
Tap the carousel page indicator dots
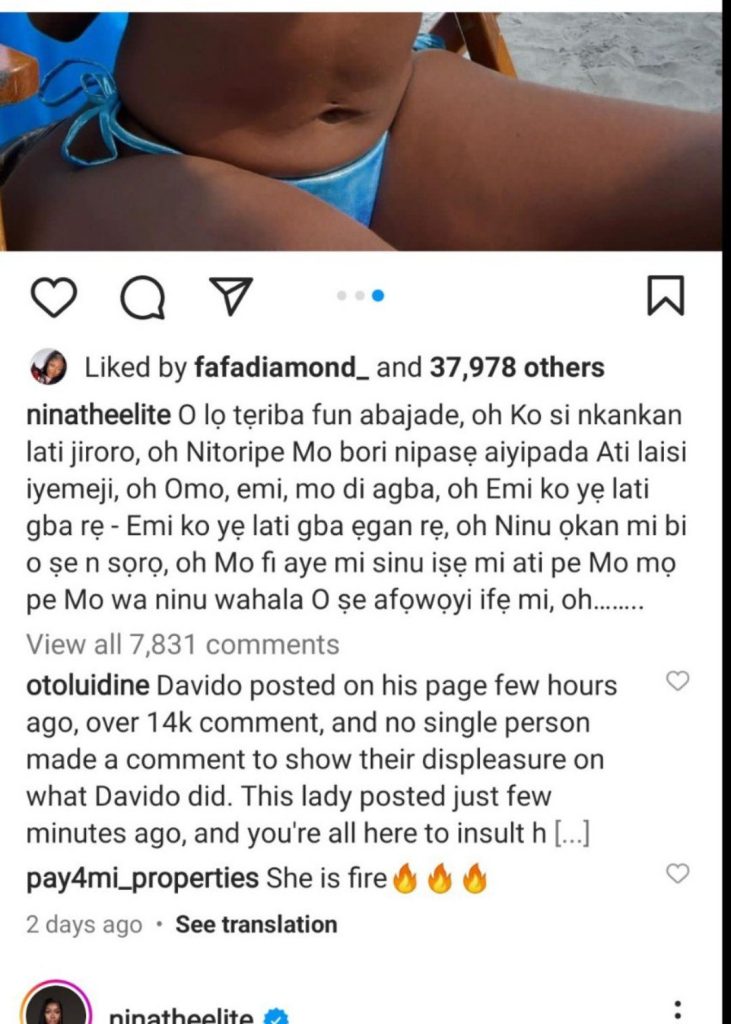click(360, 296)
